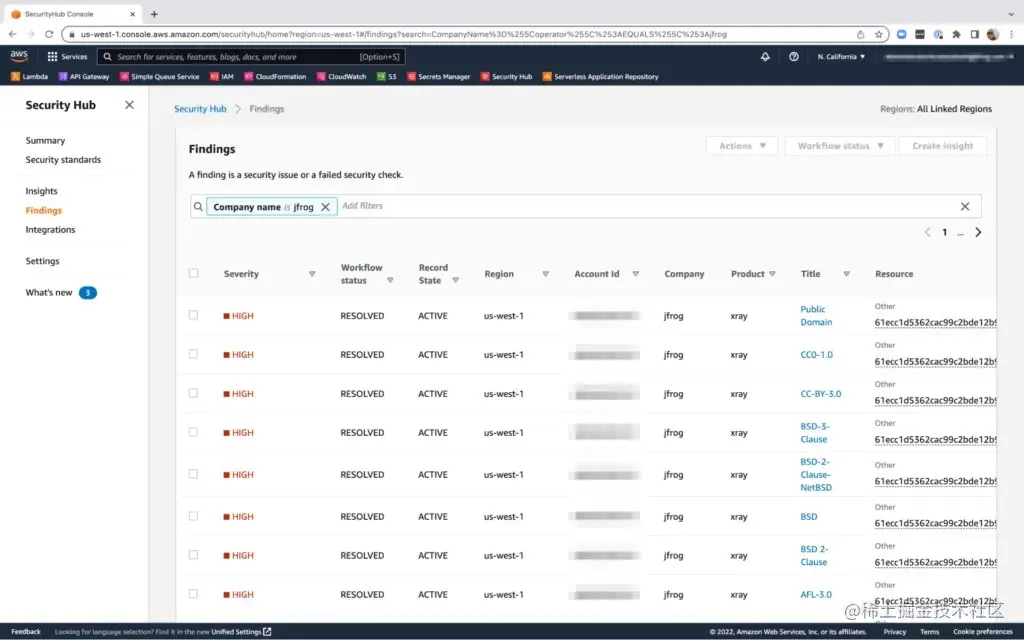This screenshot has width=1024, height=640.
Task: Check the BSD 2-Clause finding row
Action: pos(193,554)
